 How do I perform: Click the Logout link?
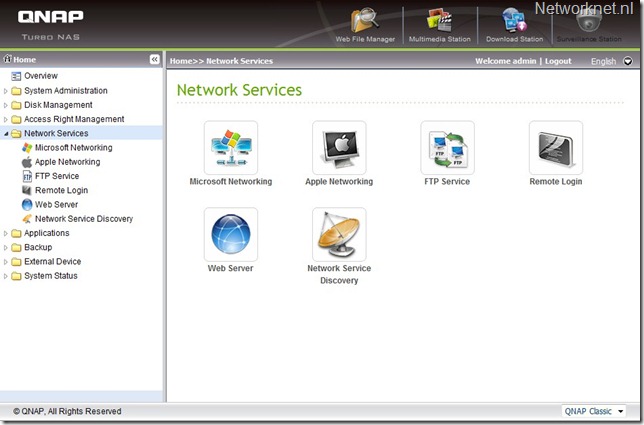[x=558, y=61]
